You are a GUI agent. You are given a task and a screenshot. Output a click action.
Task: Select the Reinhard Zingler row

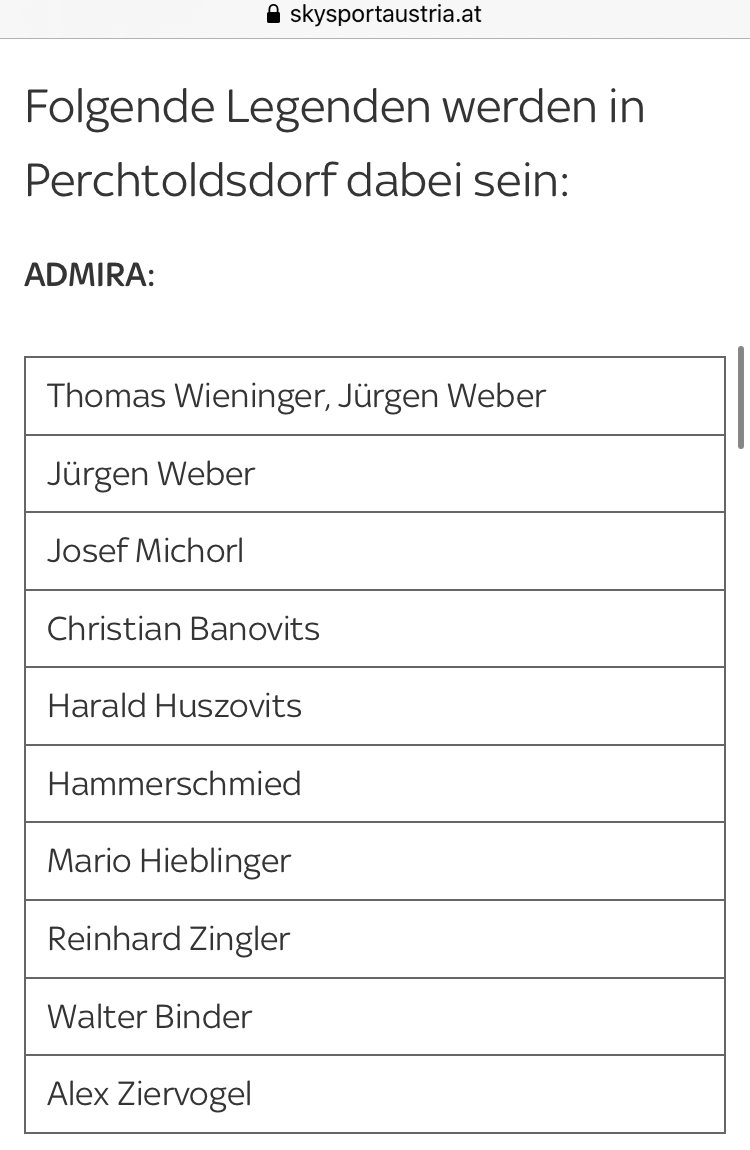[375, 940]
